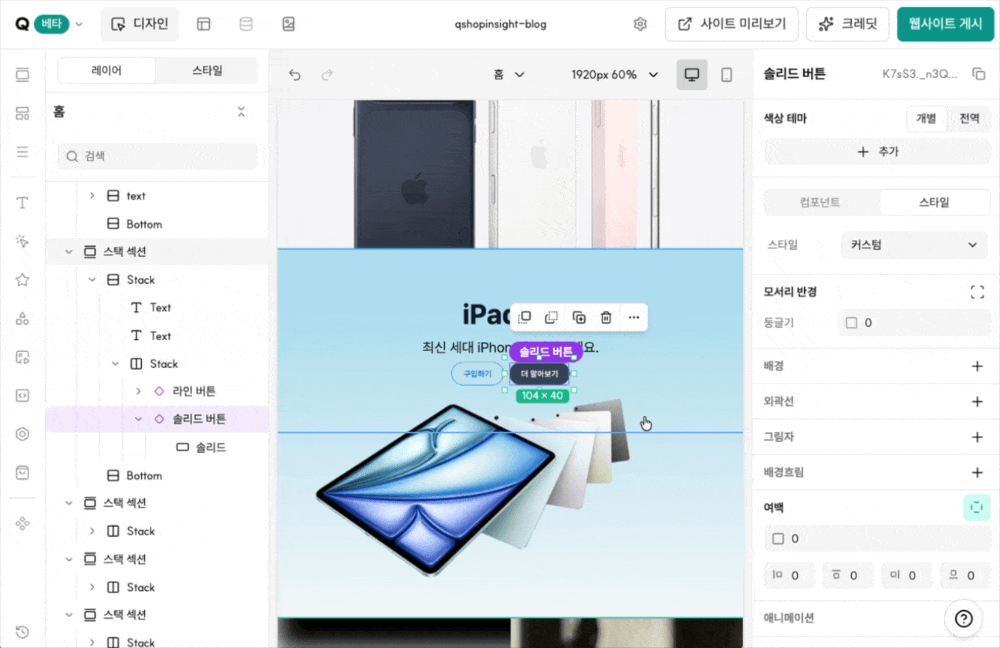The image size is (1000, 648).
Task: Add a 그림자 property
Action: click(977, 437)
